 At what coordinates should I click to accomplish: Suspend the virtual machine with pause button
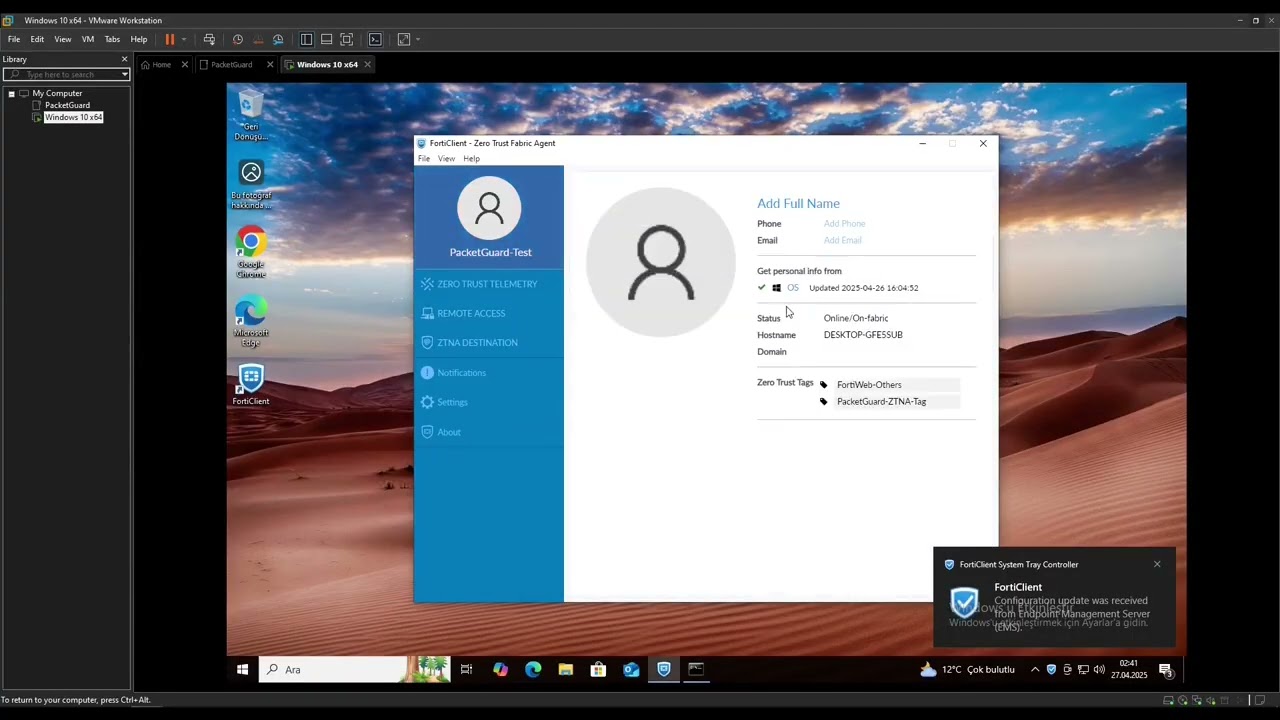[x=170, y=39]
